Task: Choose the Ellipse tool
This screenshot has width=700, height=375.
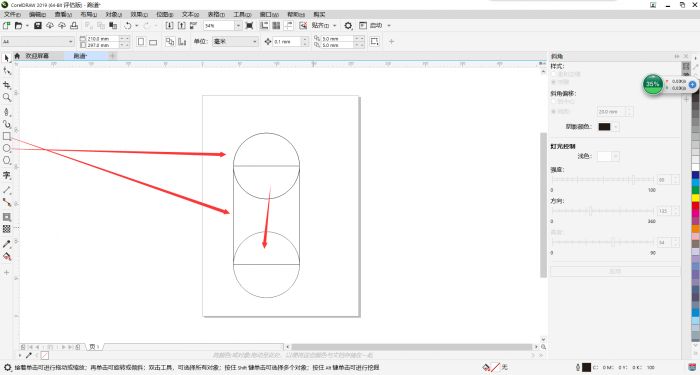Action: pyautogui.click(x=7, y=148)
